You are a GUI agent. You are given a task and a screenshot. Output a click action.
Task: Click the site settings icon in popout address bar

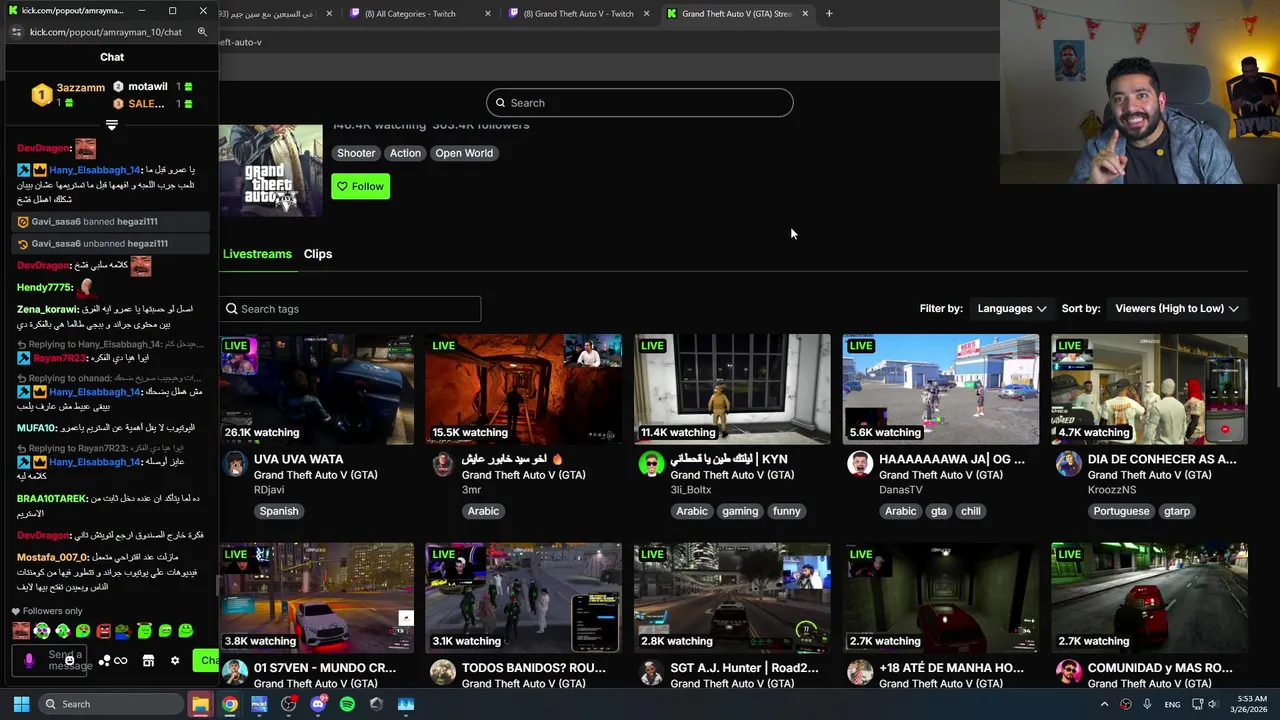click(16, 32)
